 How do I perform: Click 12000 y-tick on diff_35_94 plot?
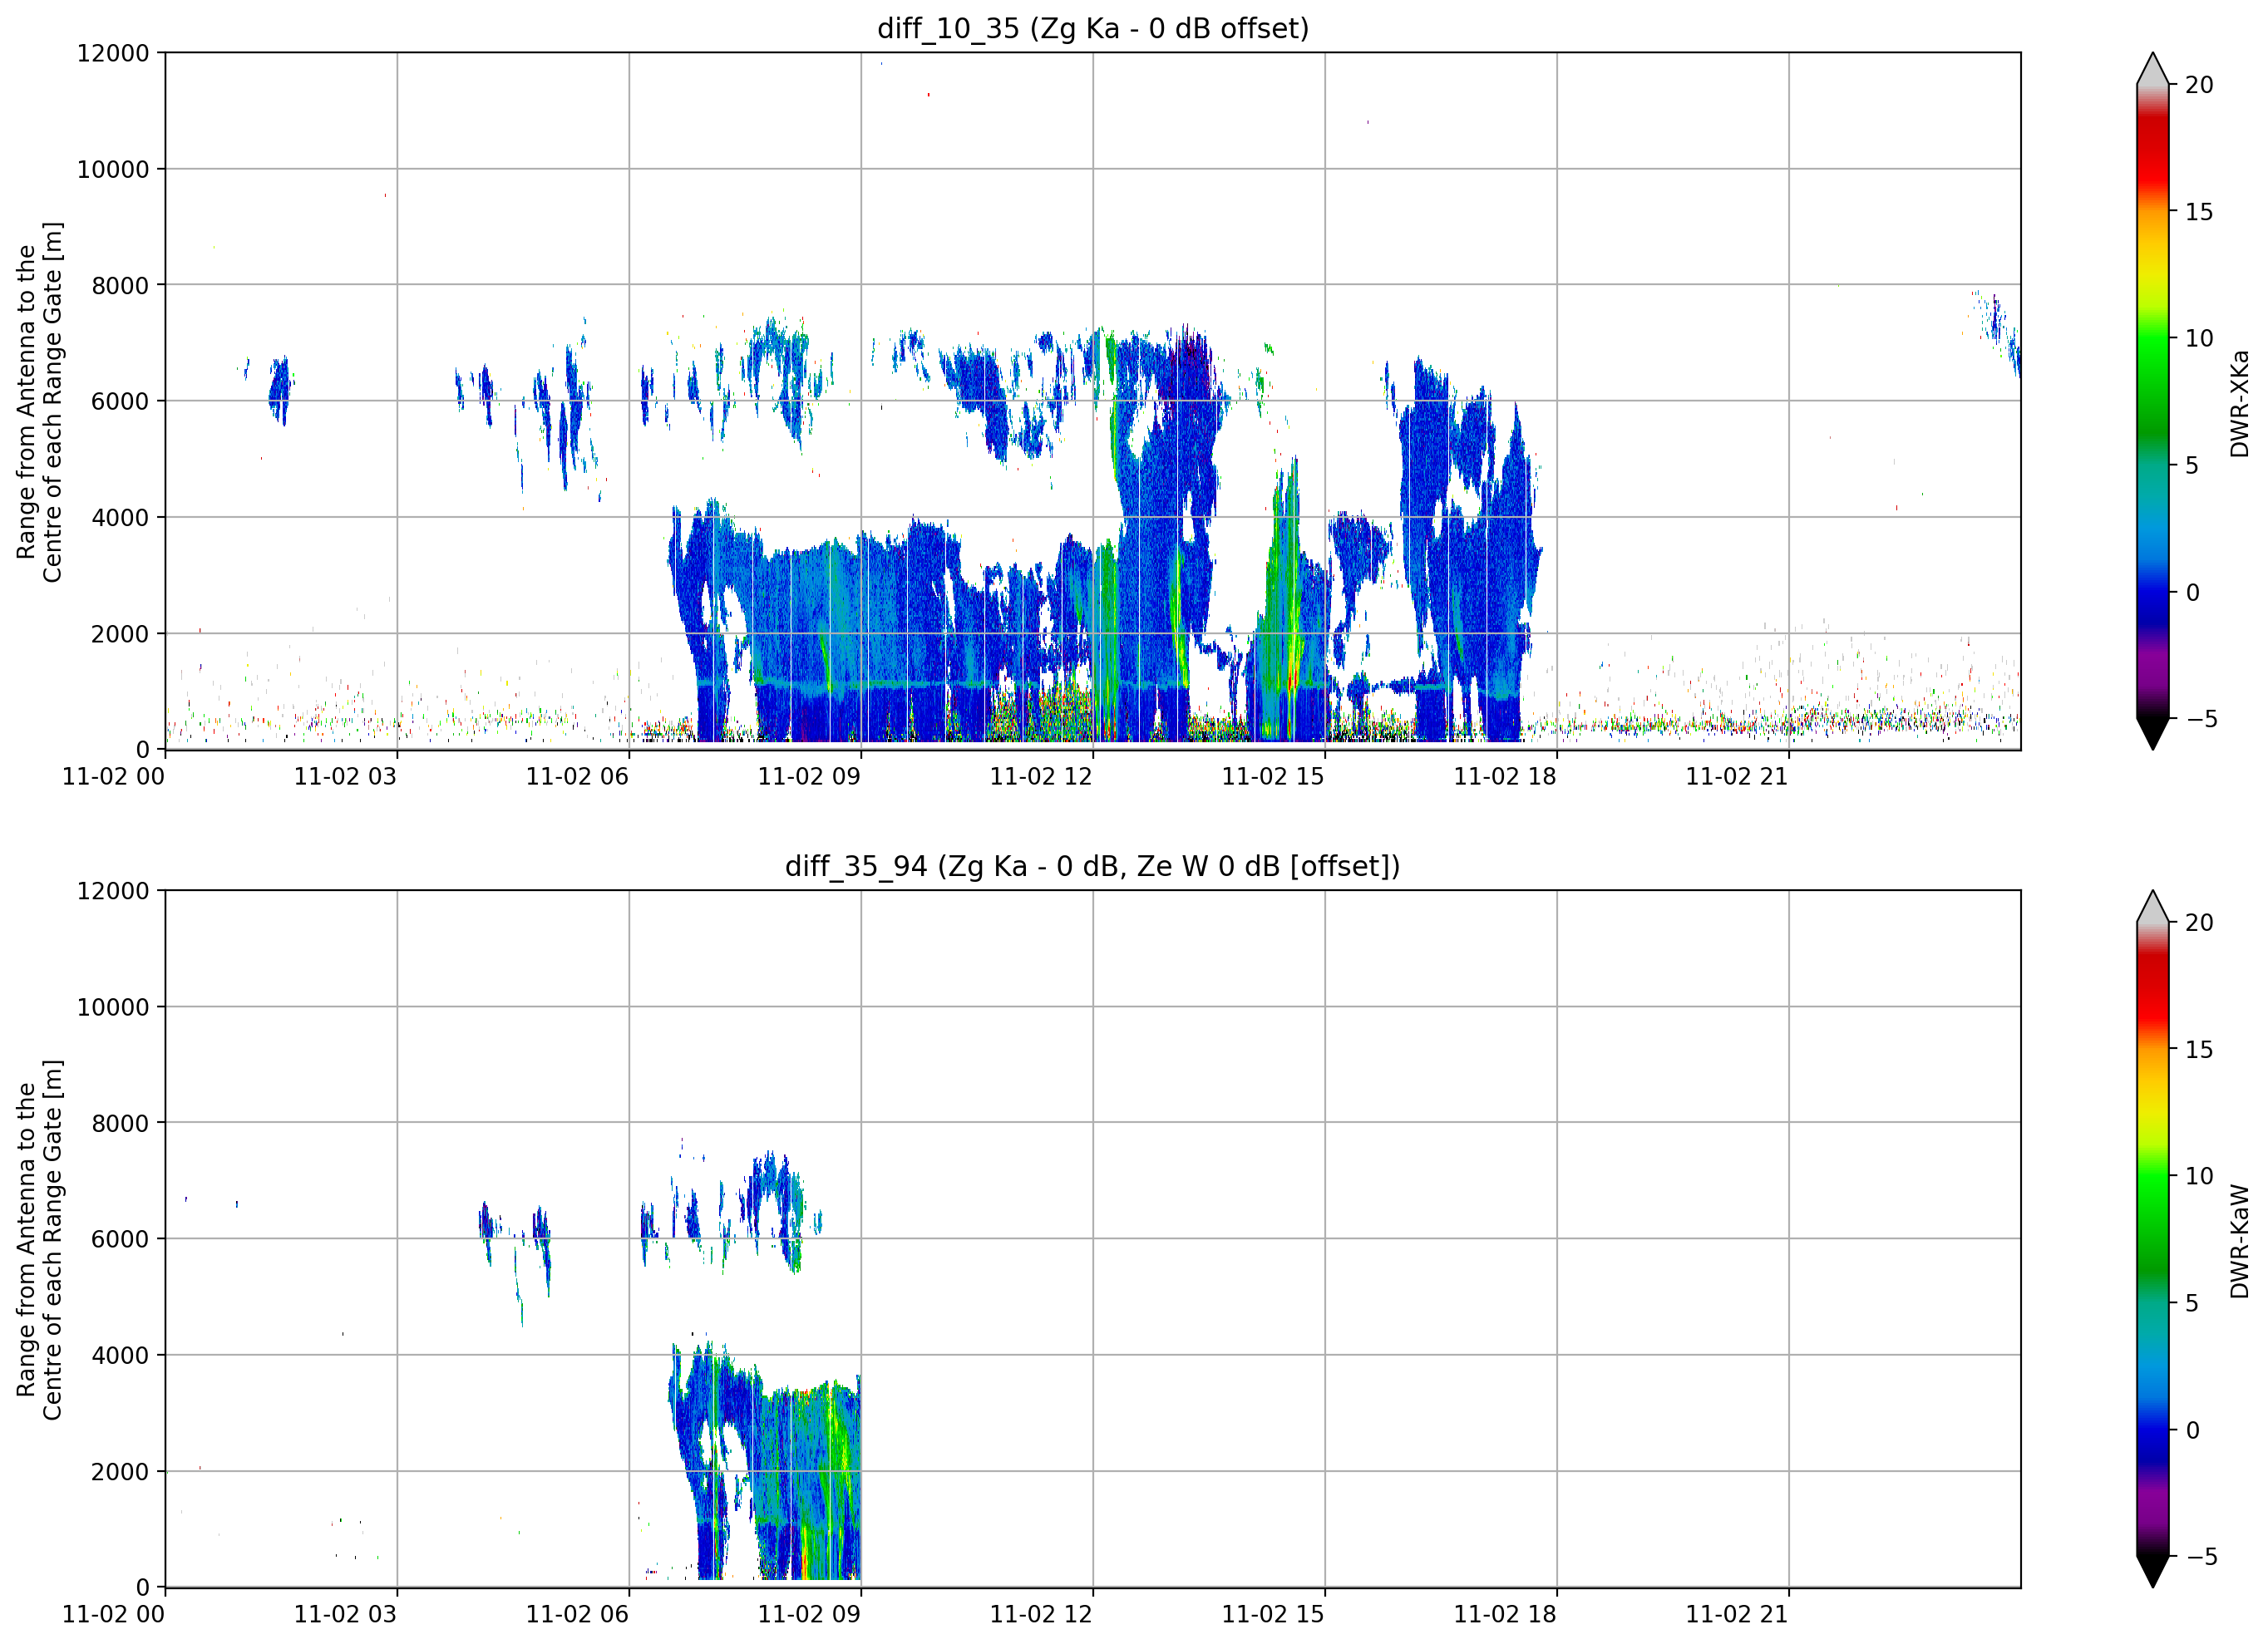[113, 891]
